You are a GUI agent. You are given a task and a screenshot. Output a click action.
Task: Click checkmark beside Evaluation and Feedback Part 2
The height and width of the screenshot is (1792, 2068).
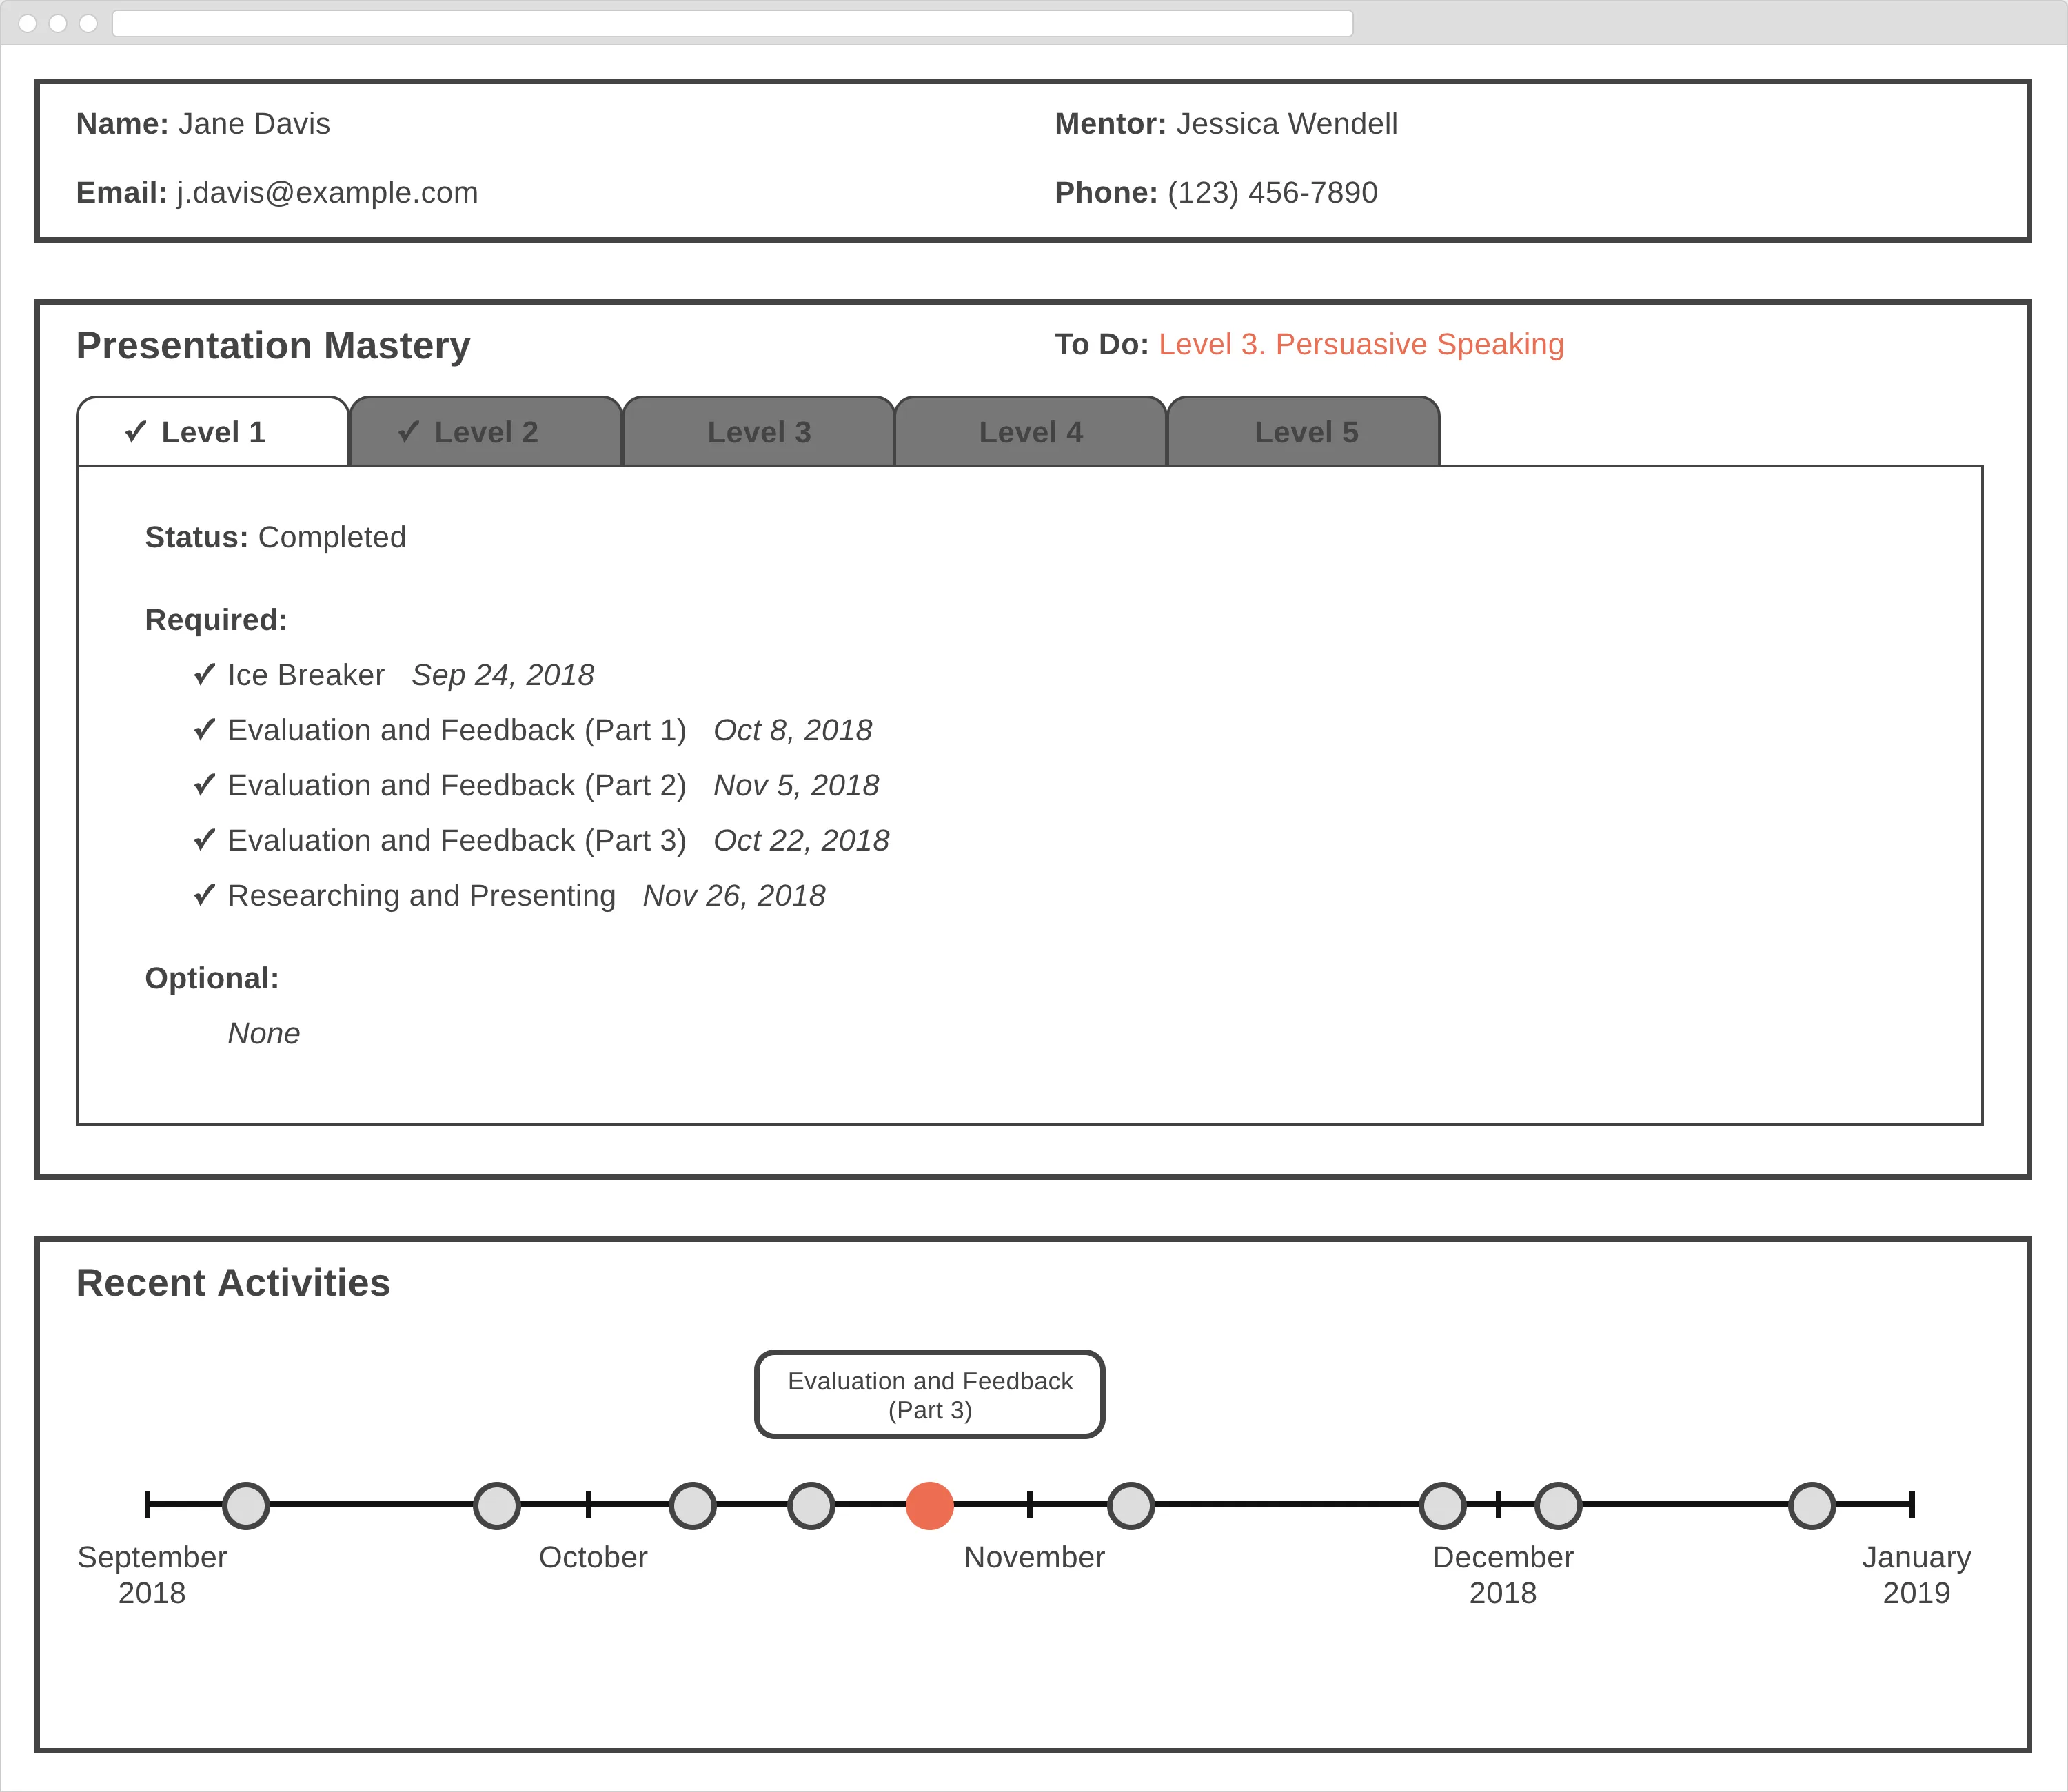(x=204, y=785)
